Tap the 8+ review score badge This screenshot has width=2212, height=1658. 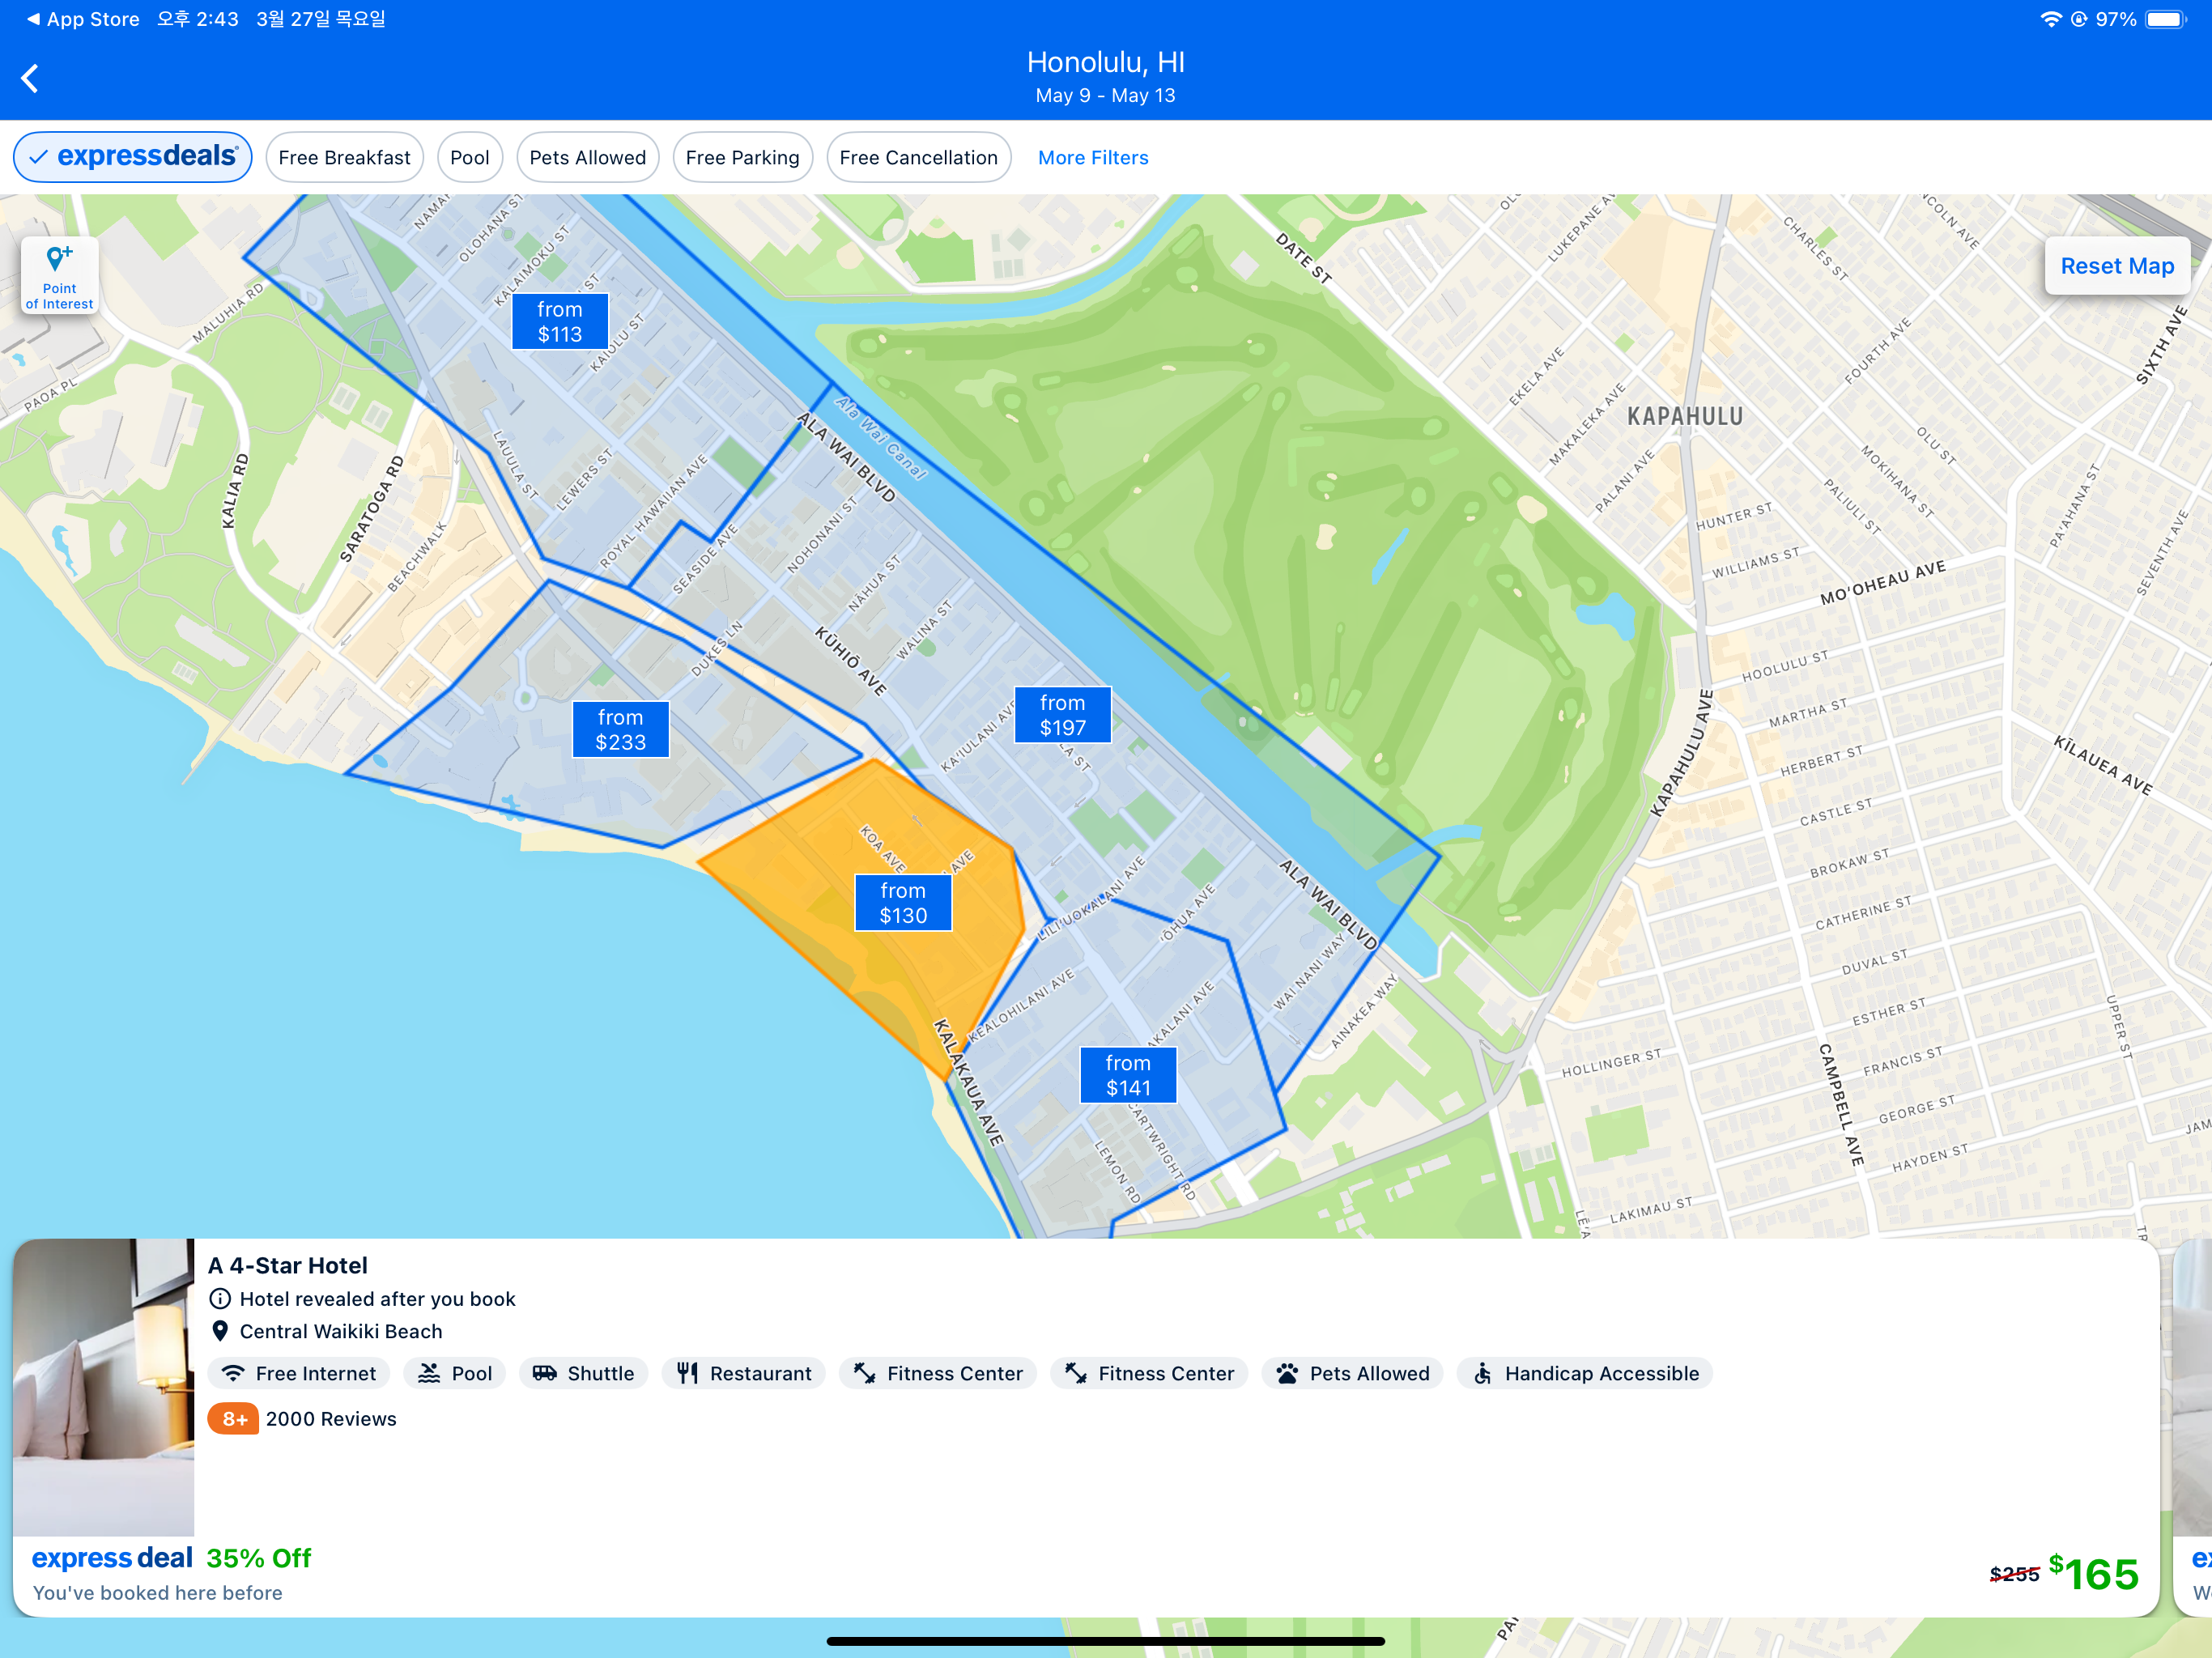(x=234, y=1418)
